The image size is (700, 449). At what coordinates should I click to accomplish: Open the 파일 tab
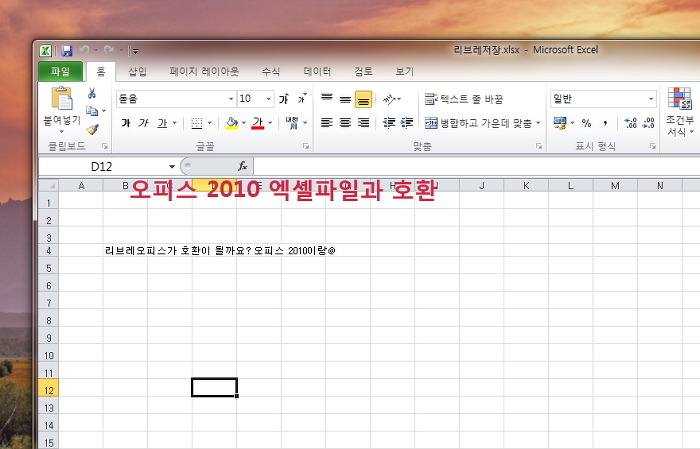click(60, 71)
